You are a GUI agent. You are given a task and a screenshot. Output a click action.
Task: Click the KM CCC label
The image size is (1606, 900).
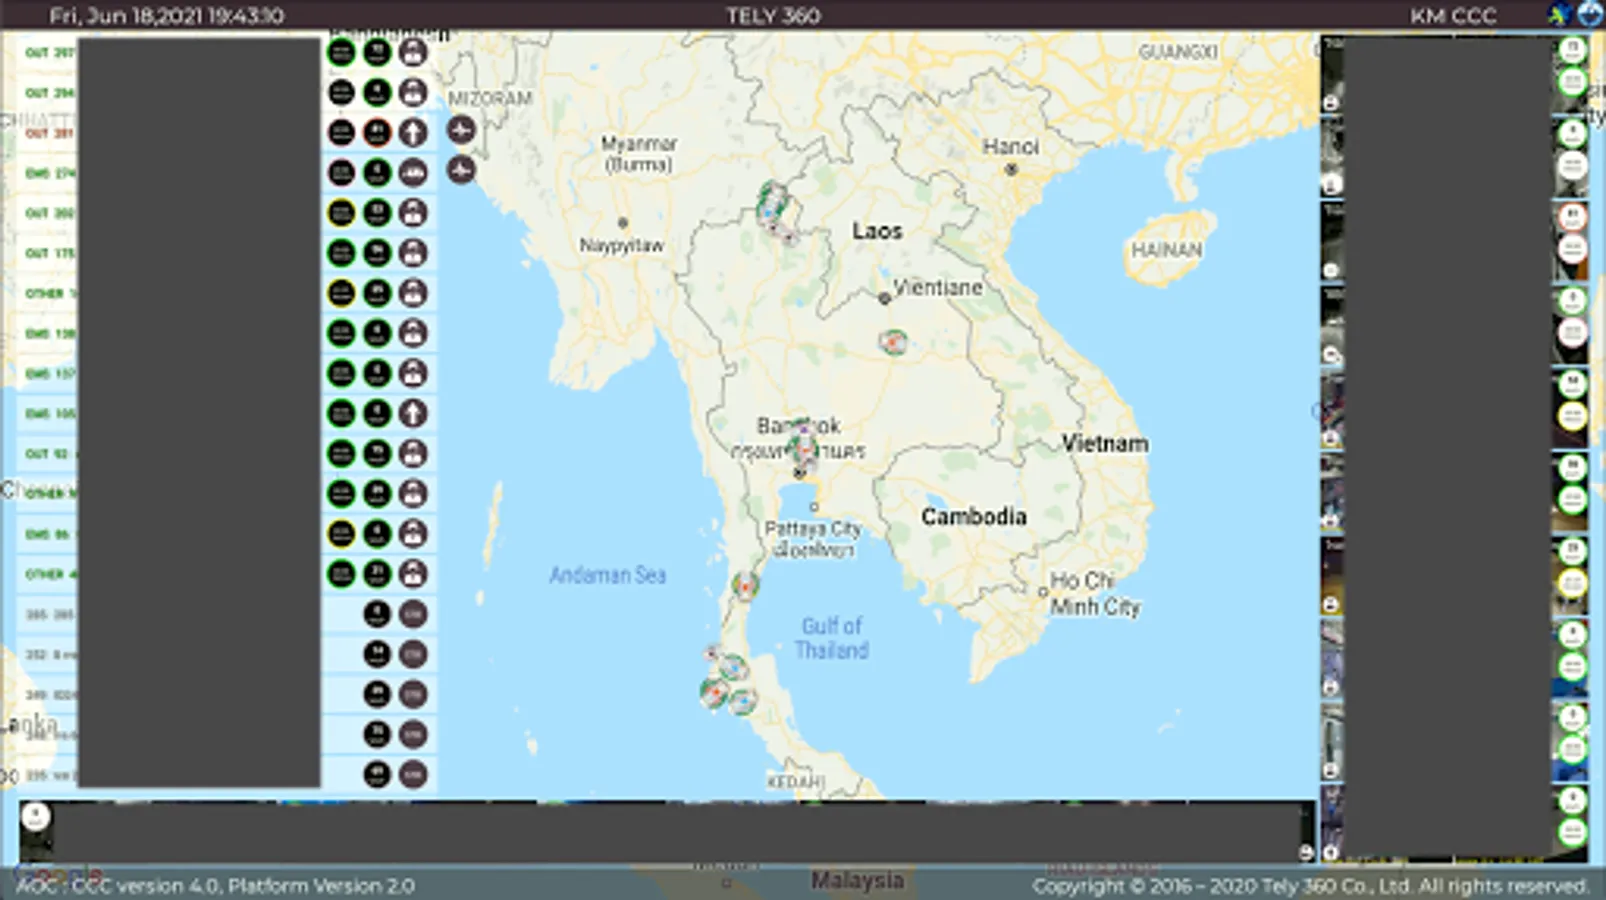1453,15
